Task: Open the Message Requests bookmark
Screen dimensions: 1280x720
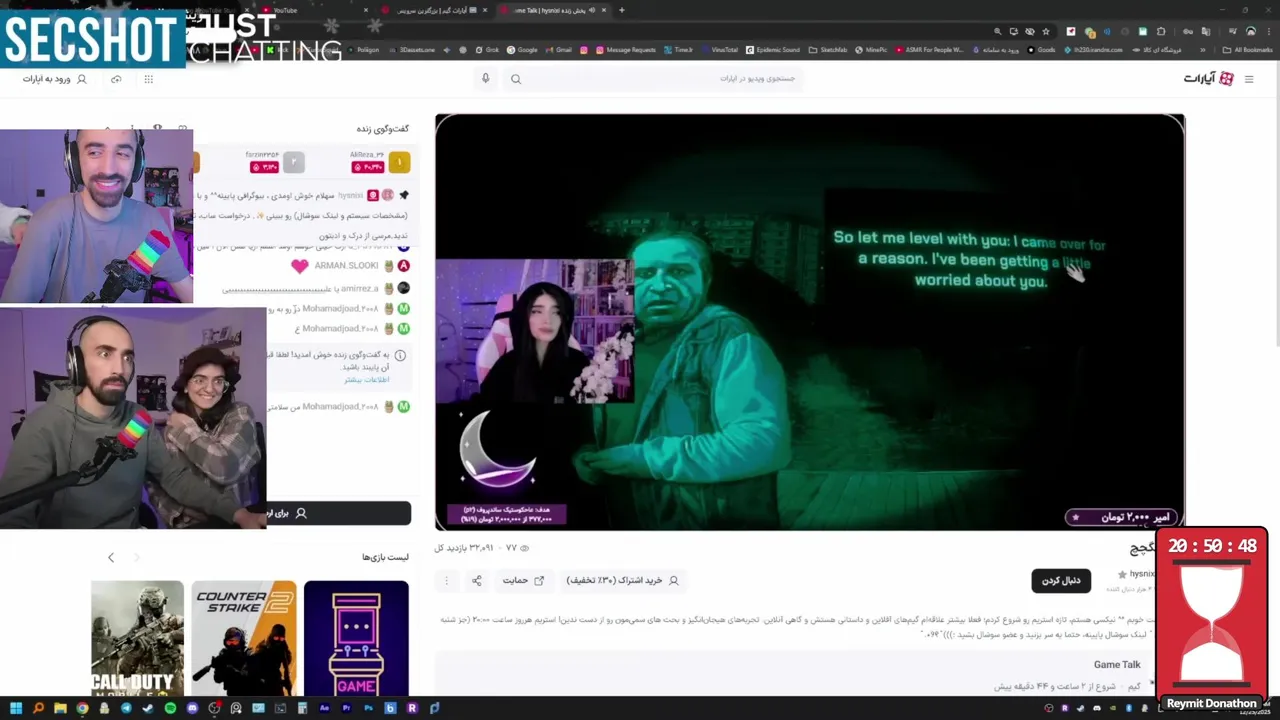Action: coord(625,50)
